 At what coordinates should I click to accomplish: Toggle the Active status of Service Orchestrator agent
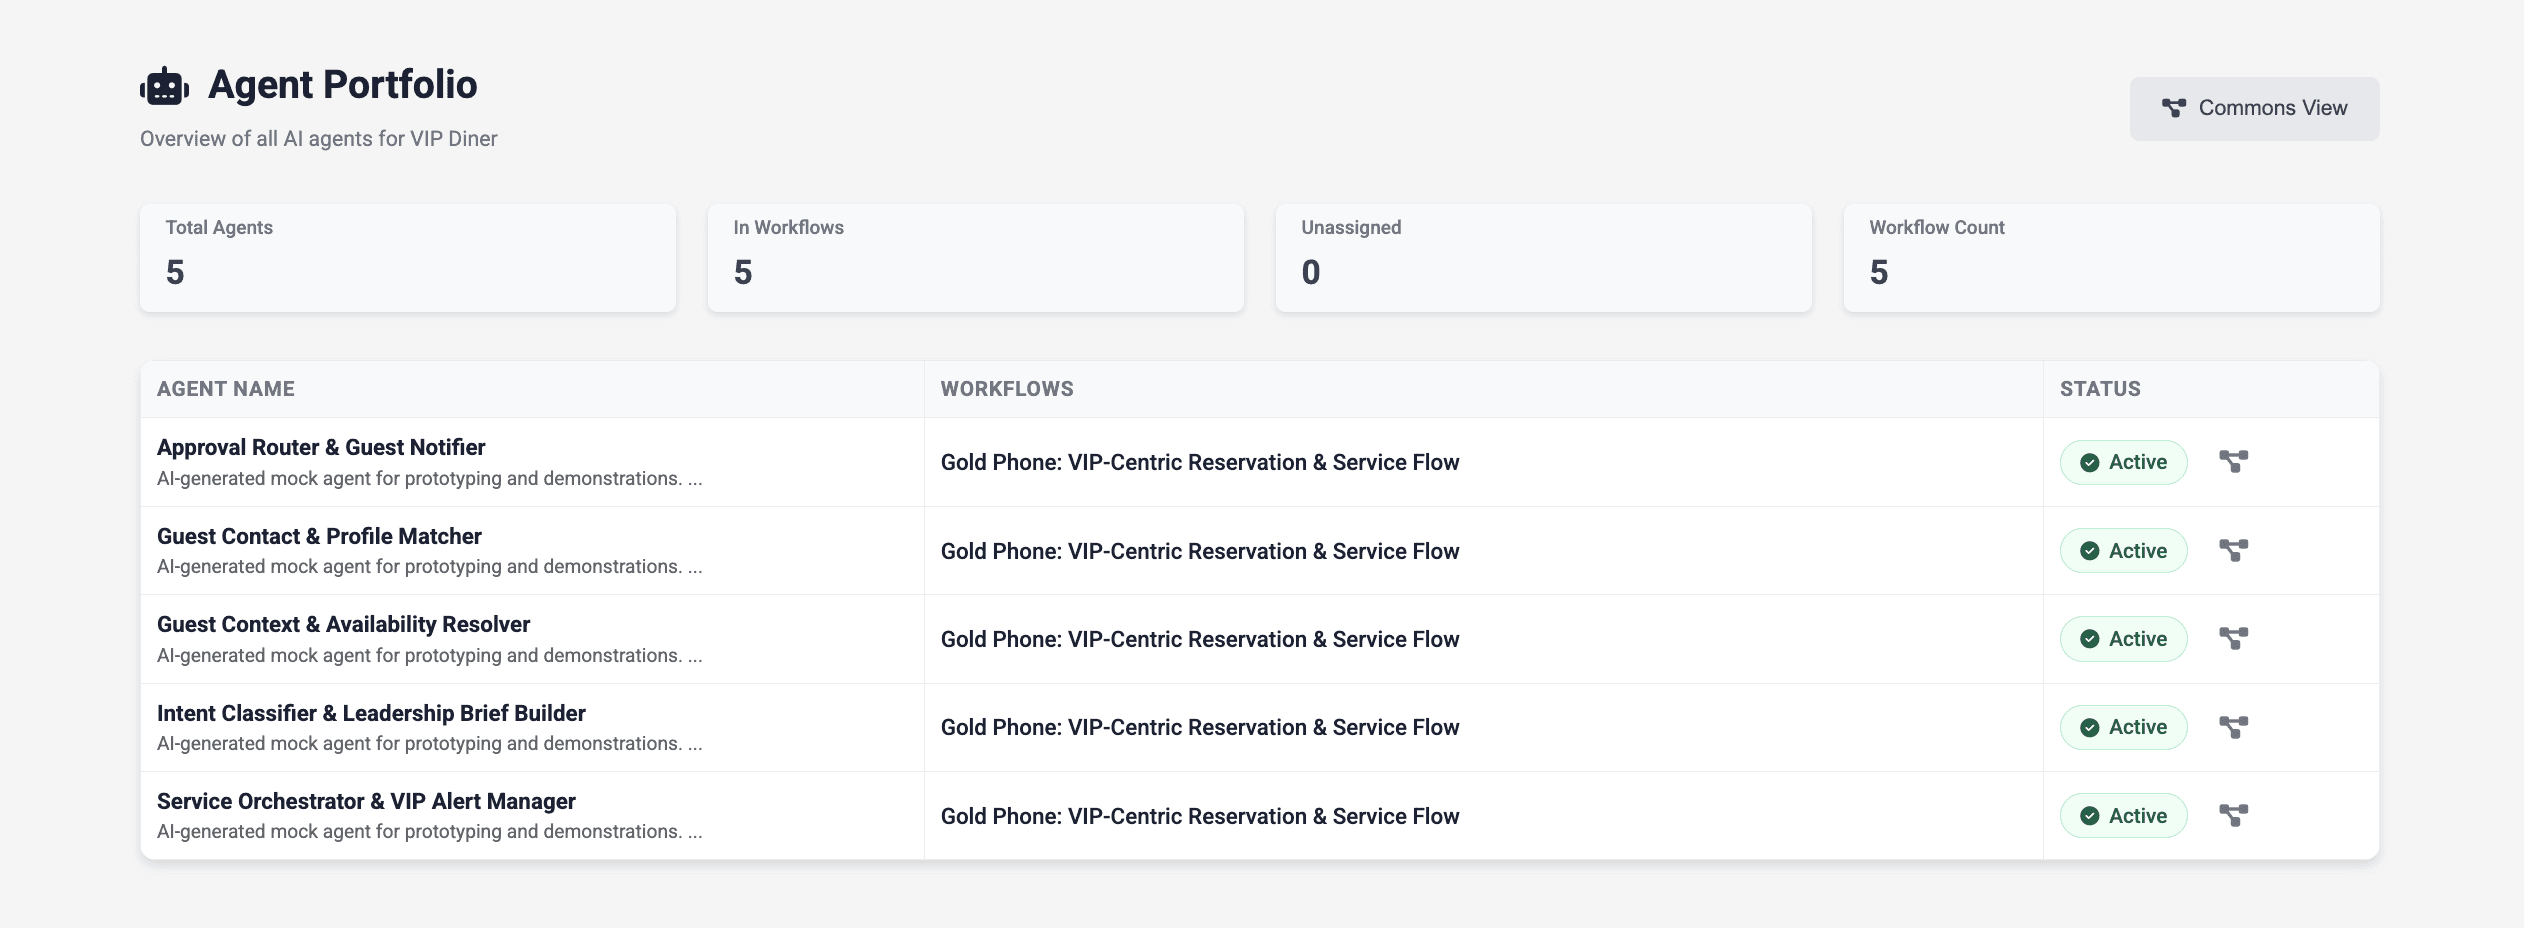pyautogui.click(x=2123, y=815)
